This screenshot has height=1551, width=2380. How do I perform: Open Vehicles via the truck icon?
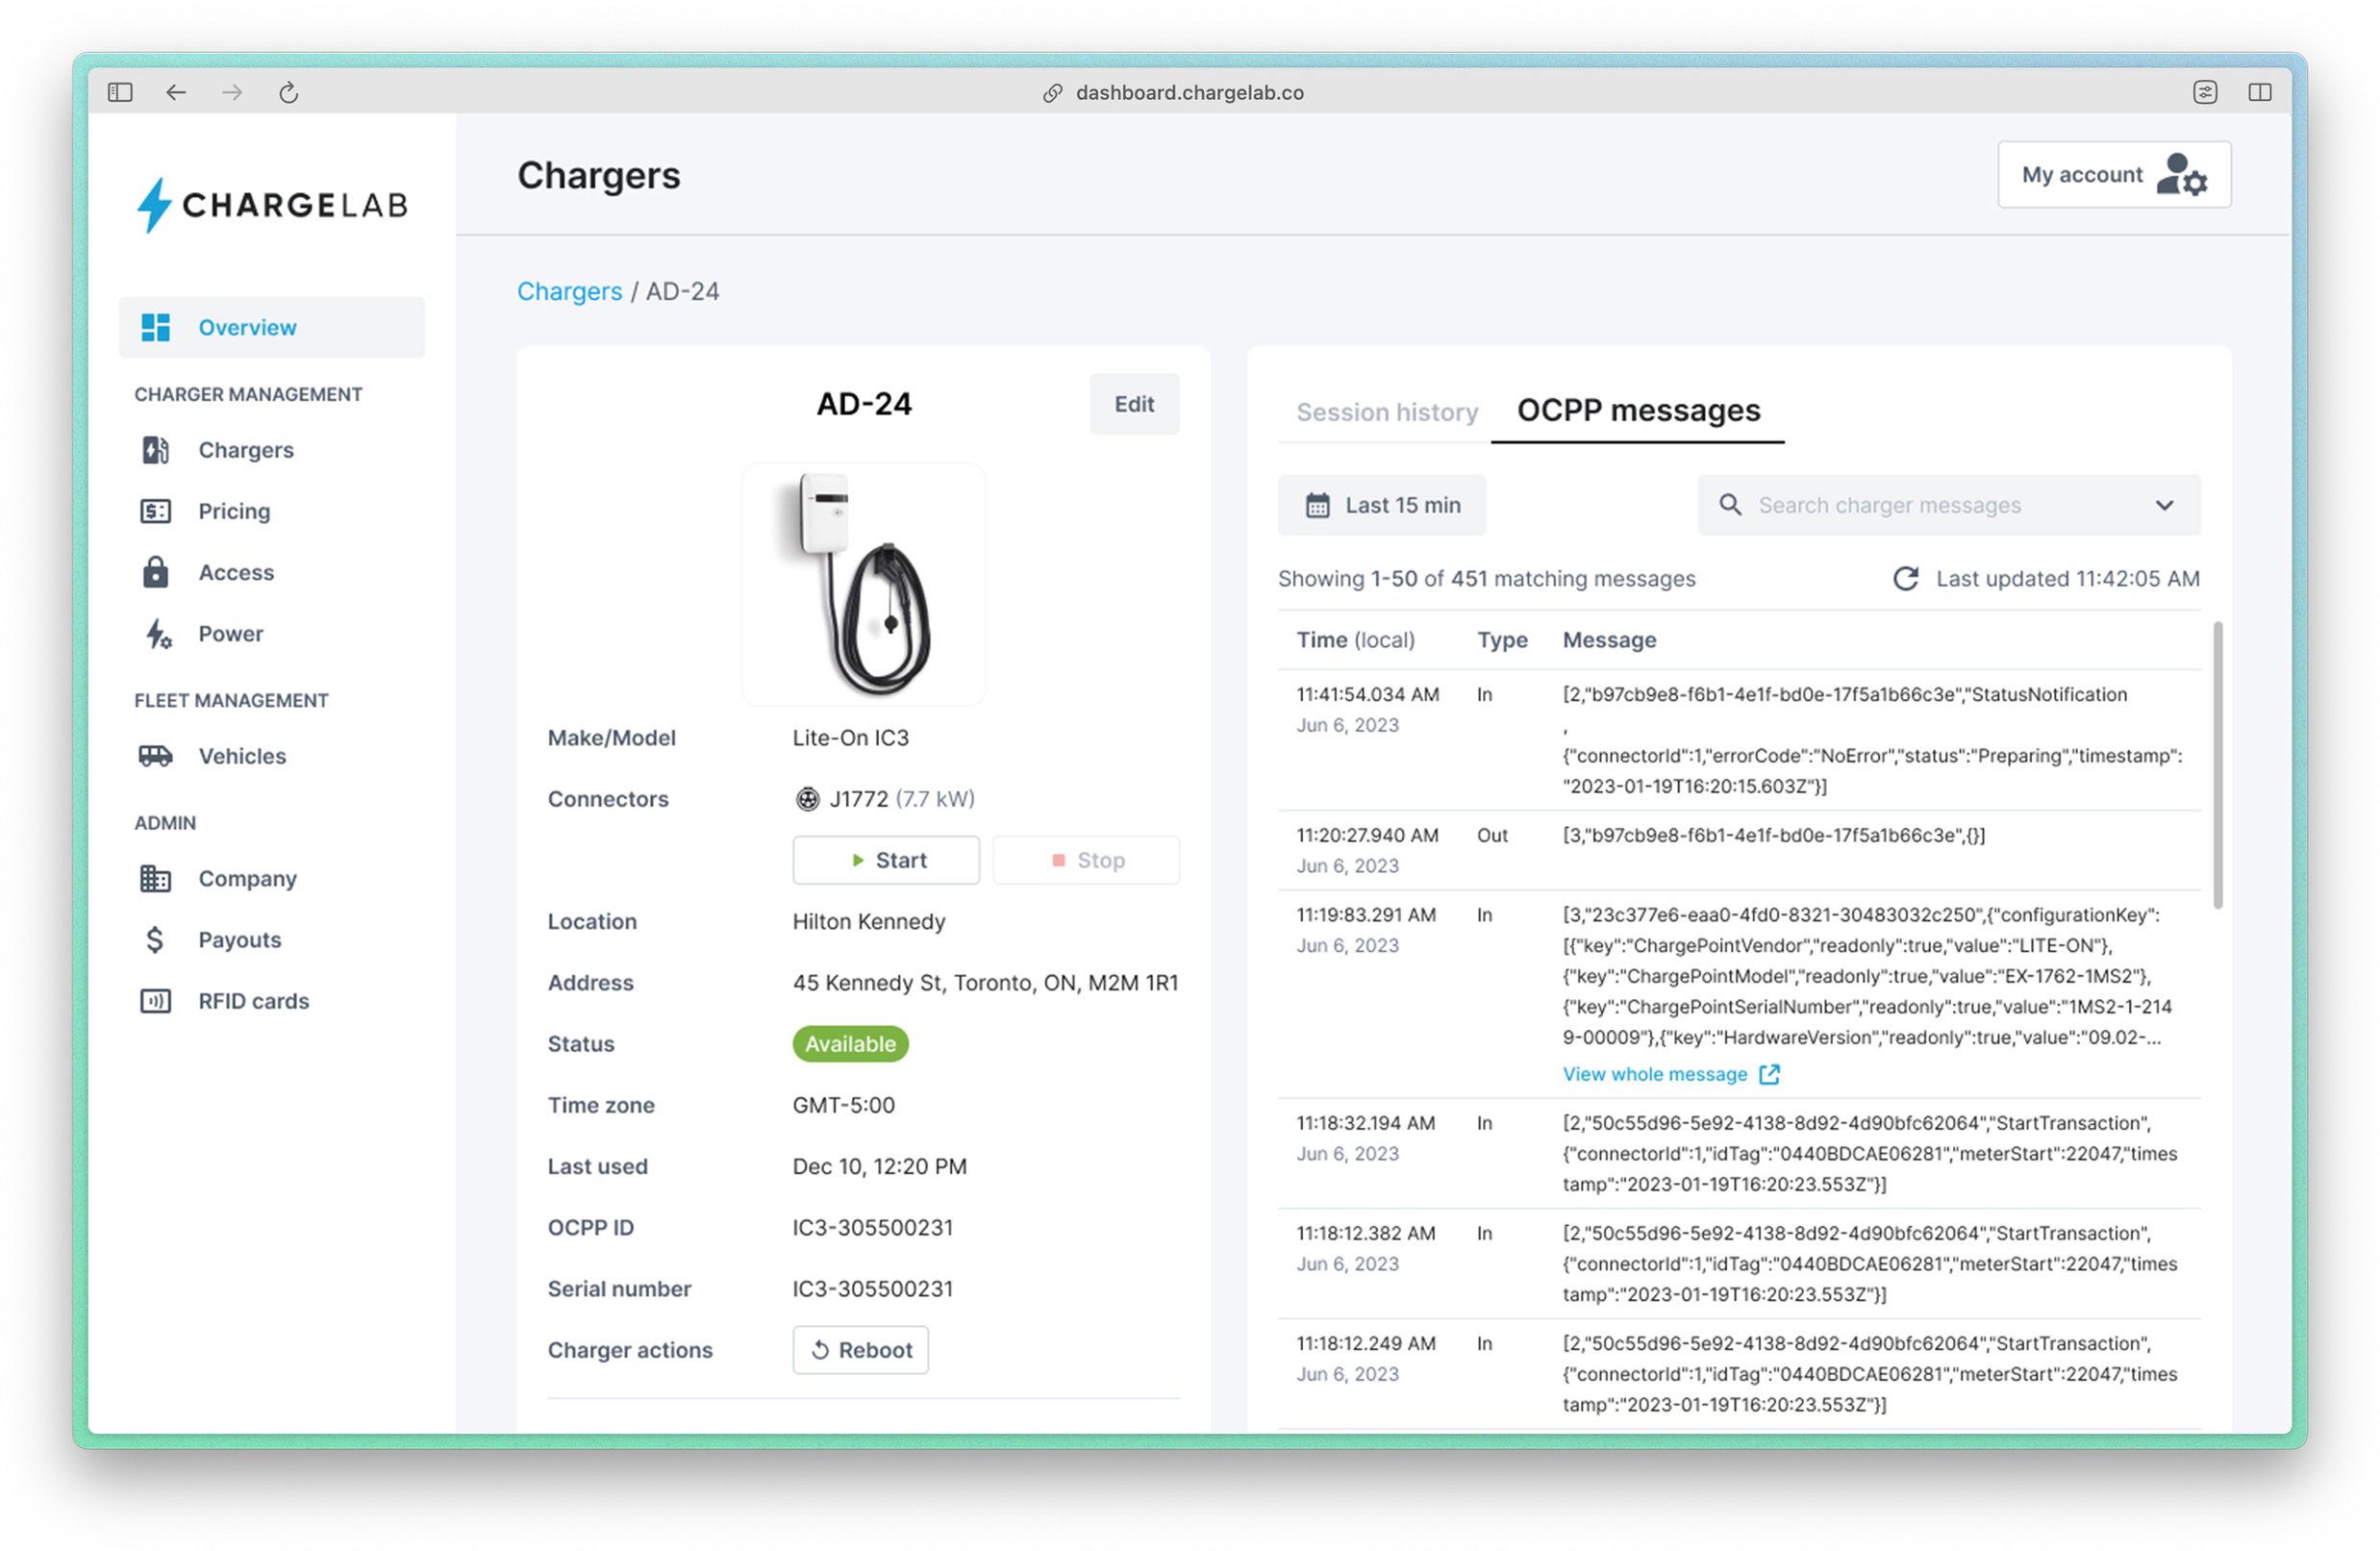pos(155,756)
